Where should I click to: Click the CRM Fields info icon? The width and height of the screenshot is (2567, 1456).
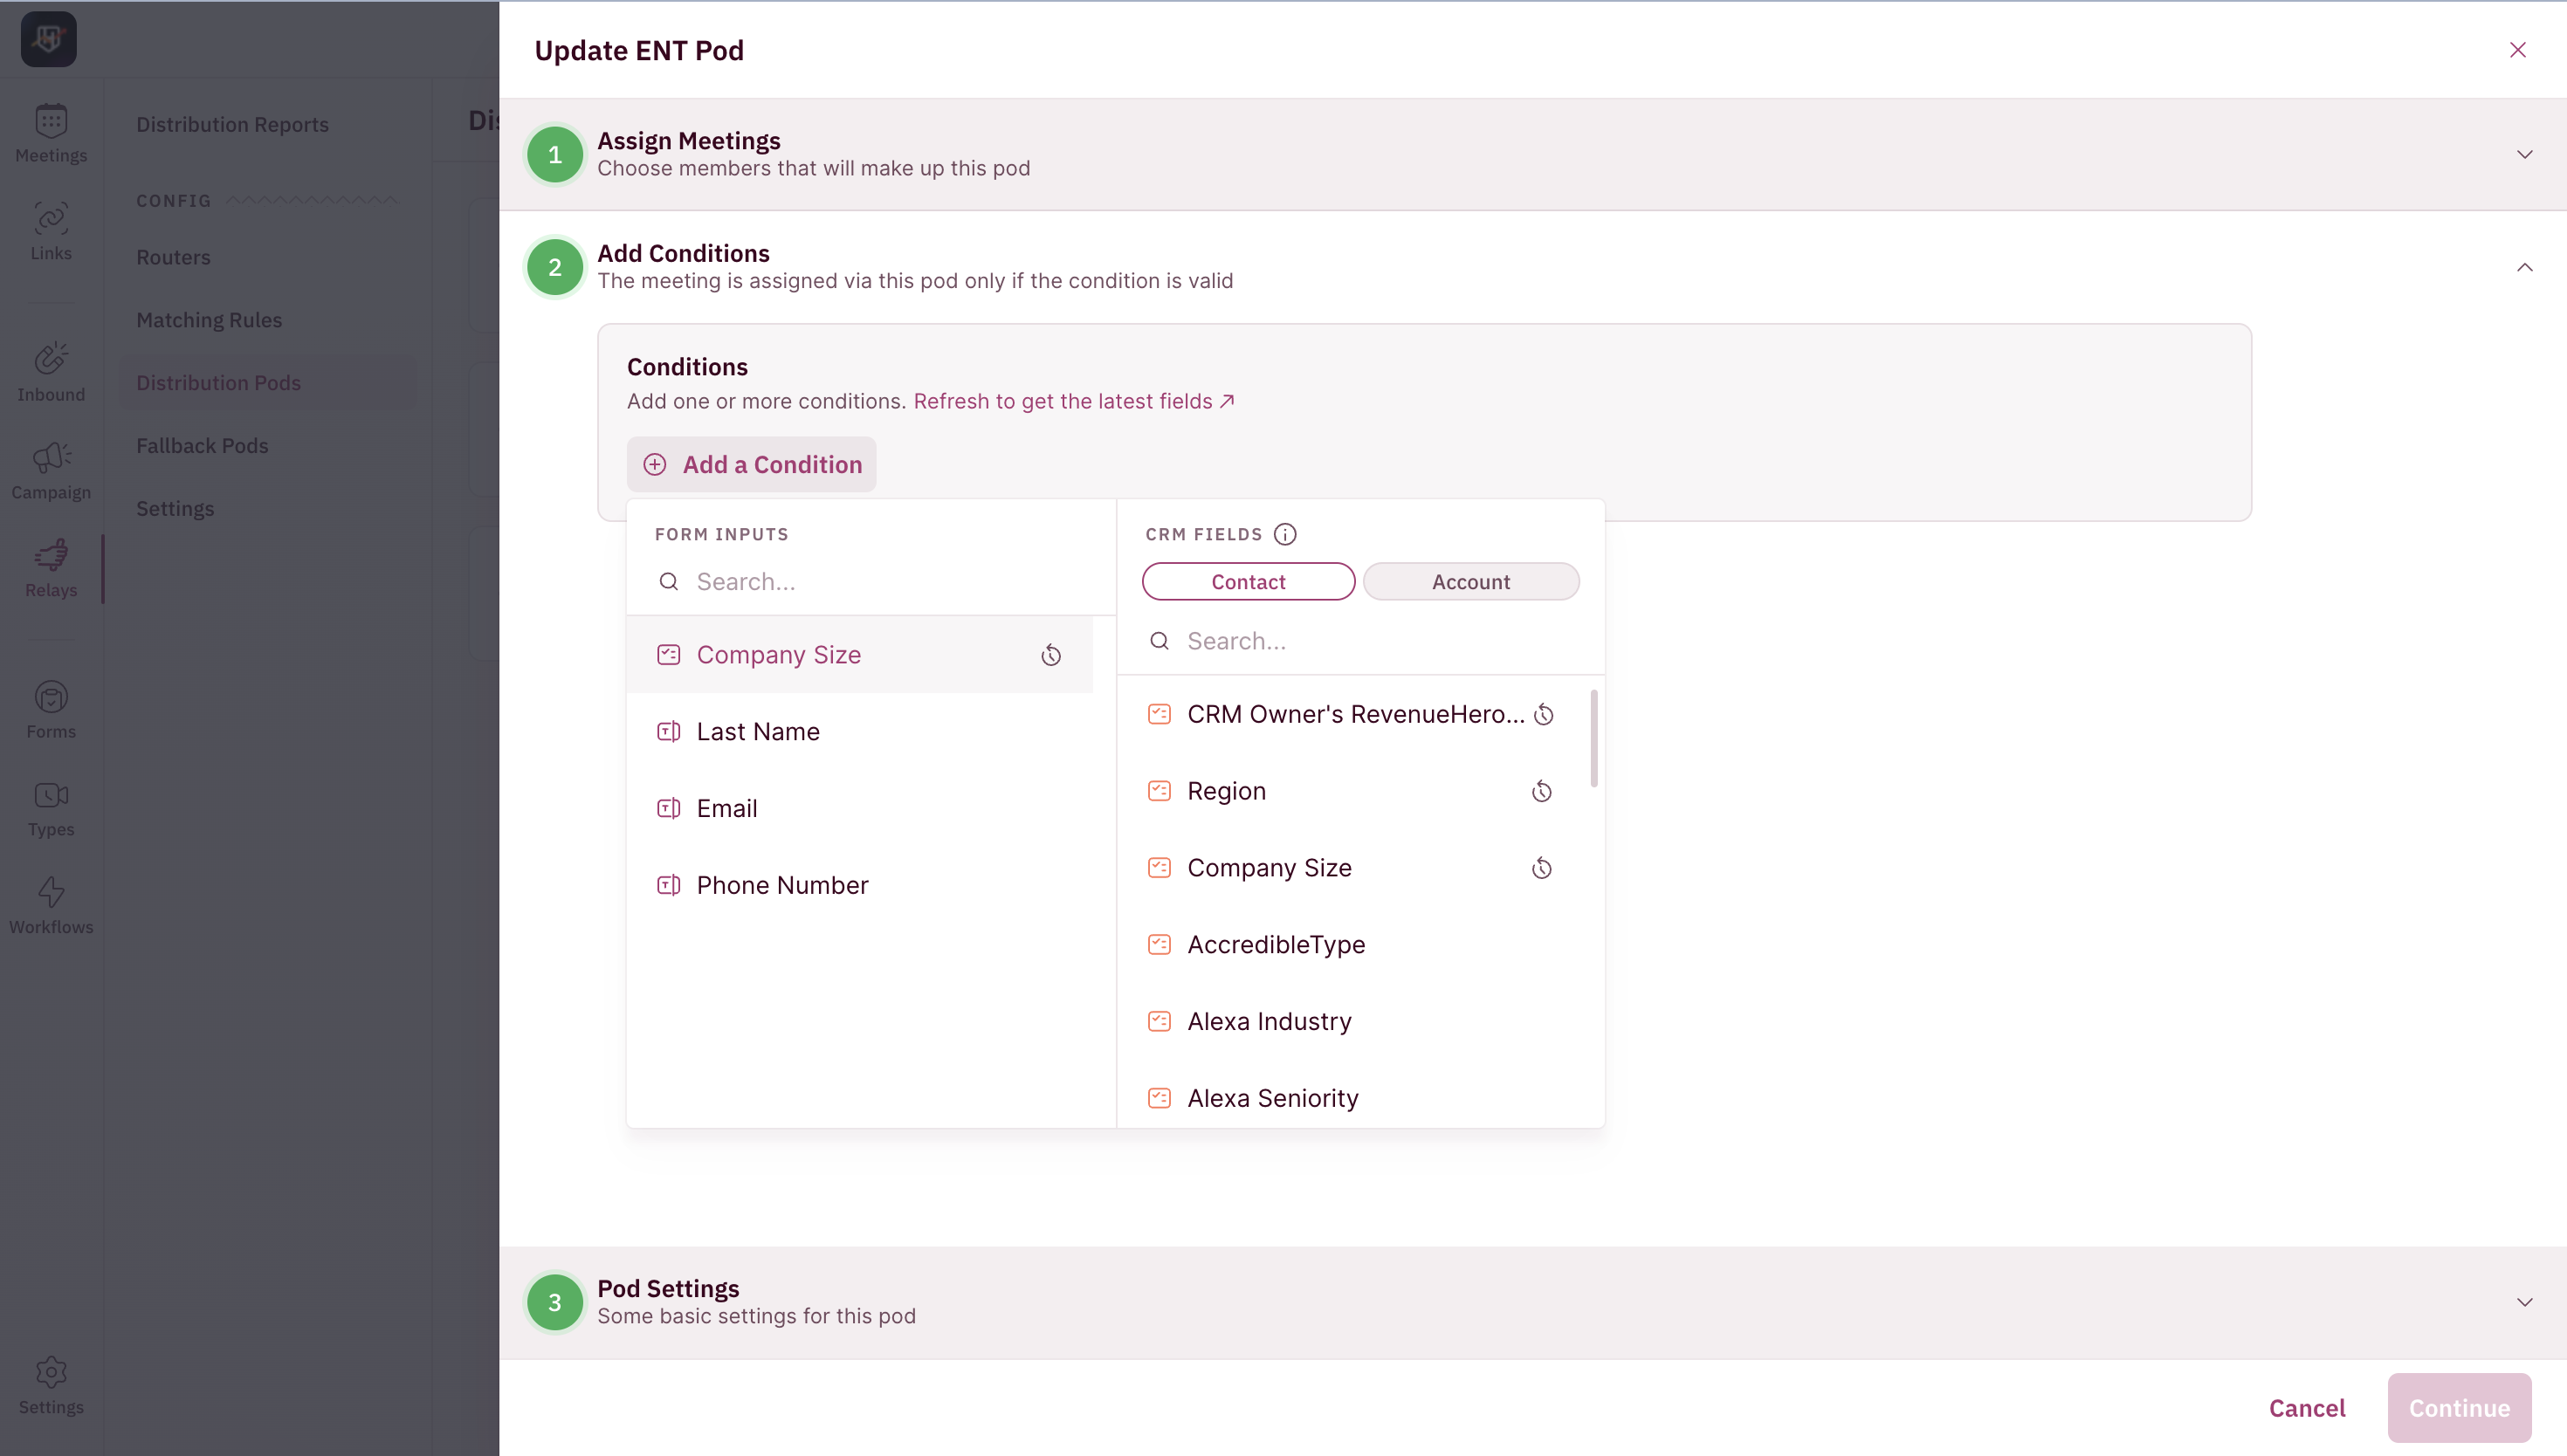[1285, 534]
